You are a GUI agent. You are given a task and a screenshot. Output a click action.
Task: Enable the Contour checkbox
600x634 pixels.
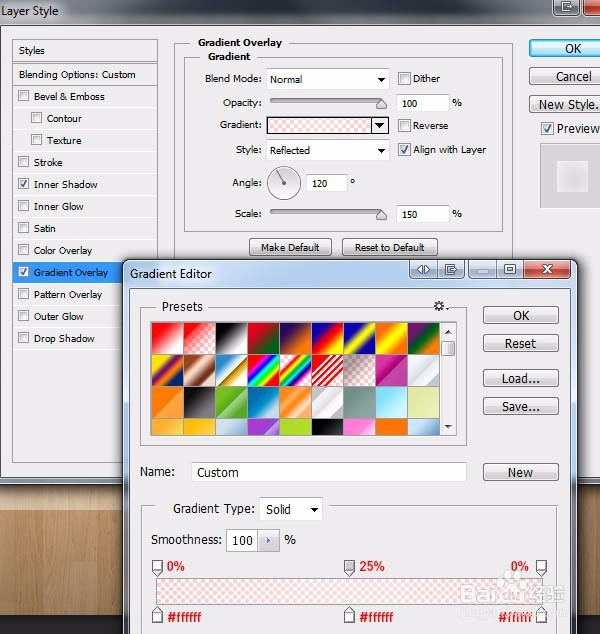36,118
